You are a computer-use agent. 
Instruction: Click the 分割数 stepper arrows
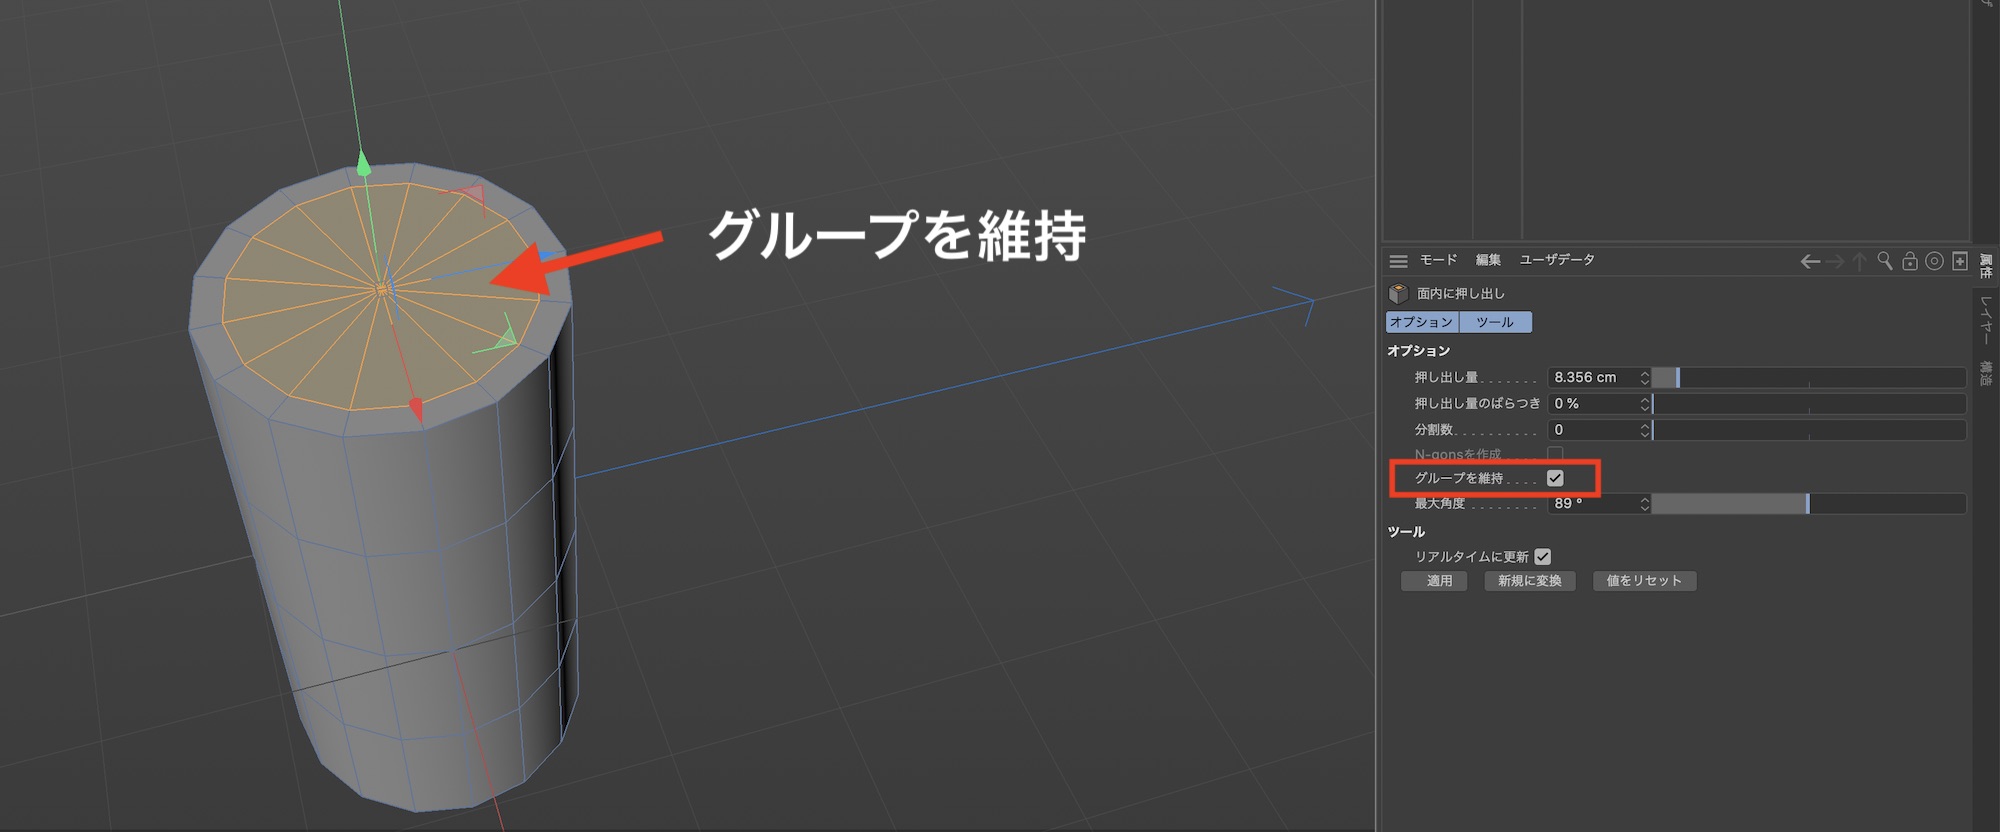[x=1644, y=430]
